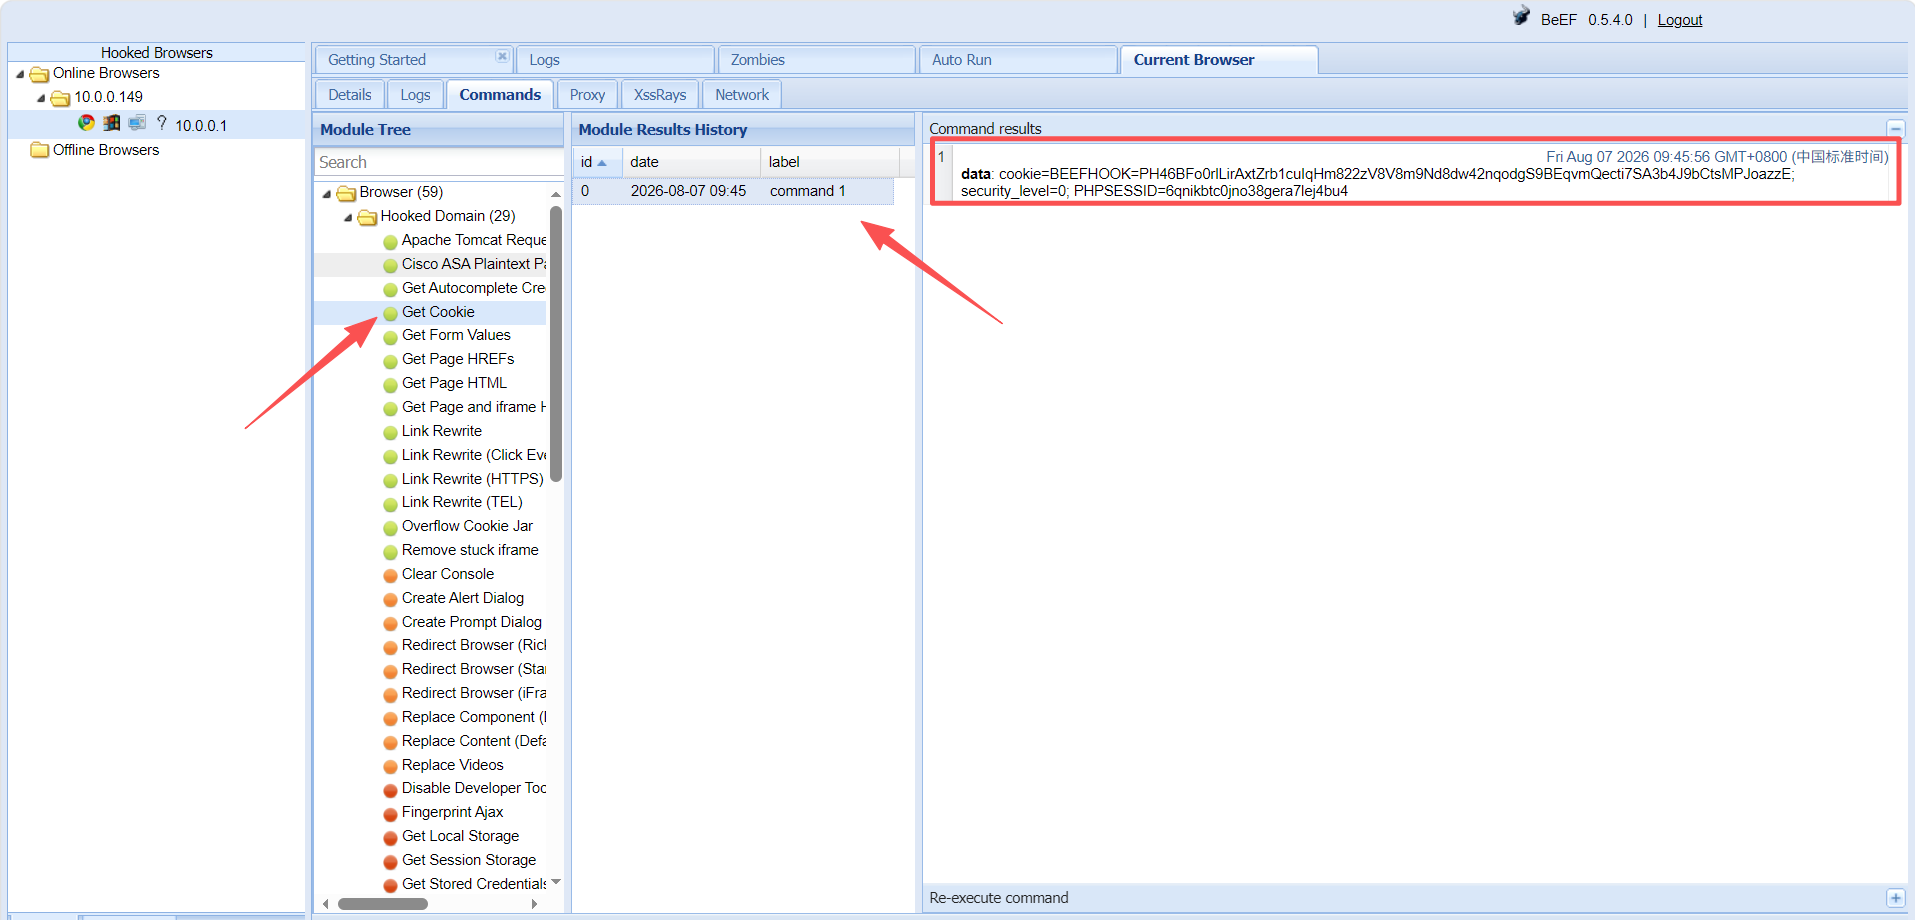
Task: Click green status dot beside Get Cookie
Action: [x=391, y=313]
